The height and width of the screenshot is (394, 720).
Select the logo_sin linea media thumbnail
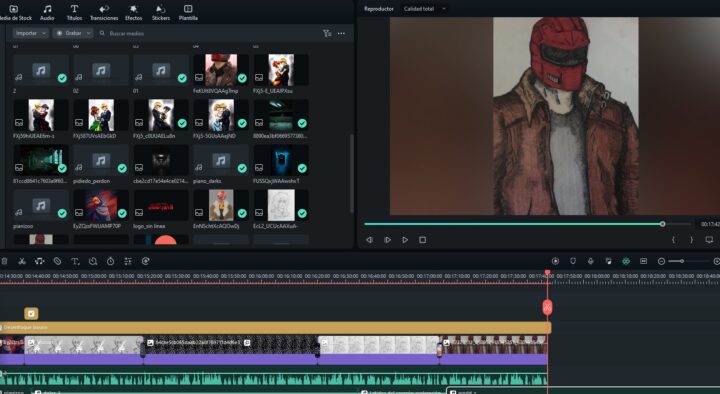click(161, 205)
